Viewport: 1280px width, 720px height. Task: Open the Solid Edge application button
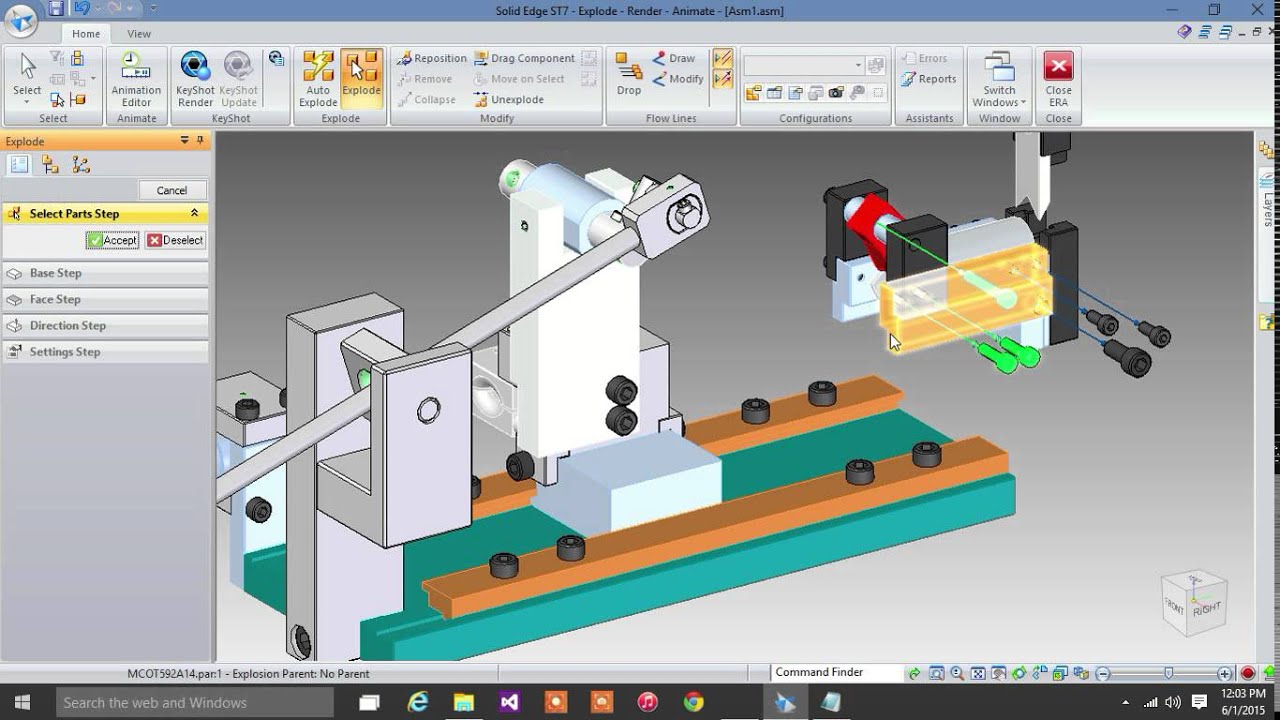21,19
